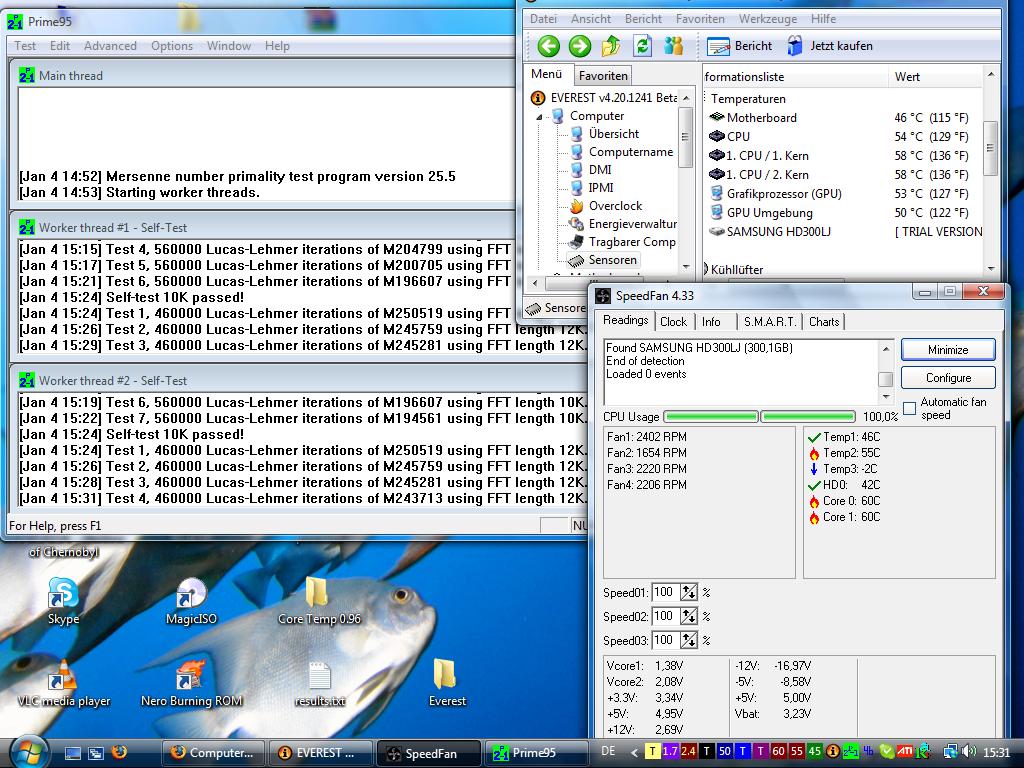Screen dimensions: 1024x768
Task: Click the Speed01 stepper arrows in SpeedFan
Action: 689,592
